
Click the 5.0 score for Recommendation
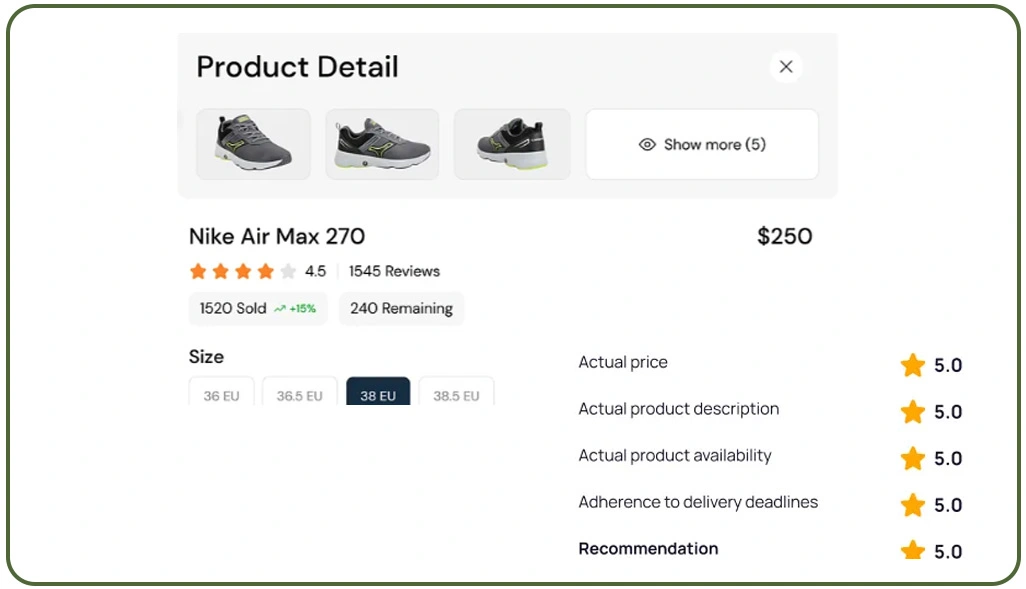947,552
